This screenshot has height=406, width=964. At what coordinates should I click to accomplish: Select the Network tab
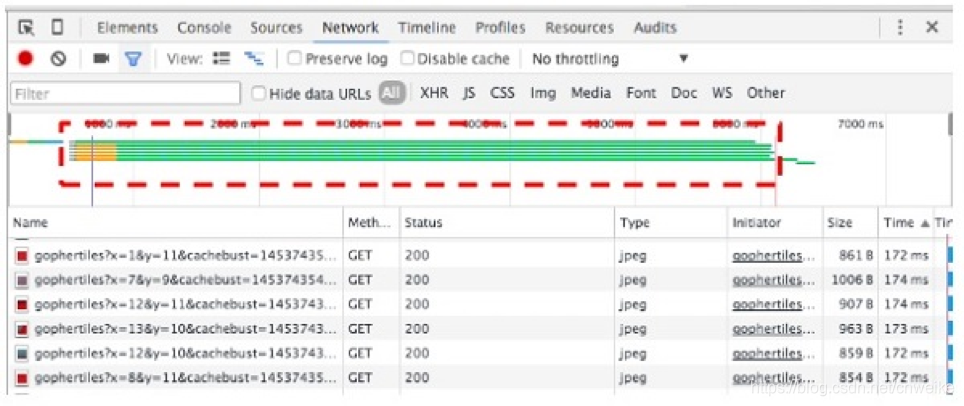point(350,28)
